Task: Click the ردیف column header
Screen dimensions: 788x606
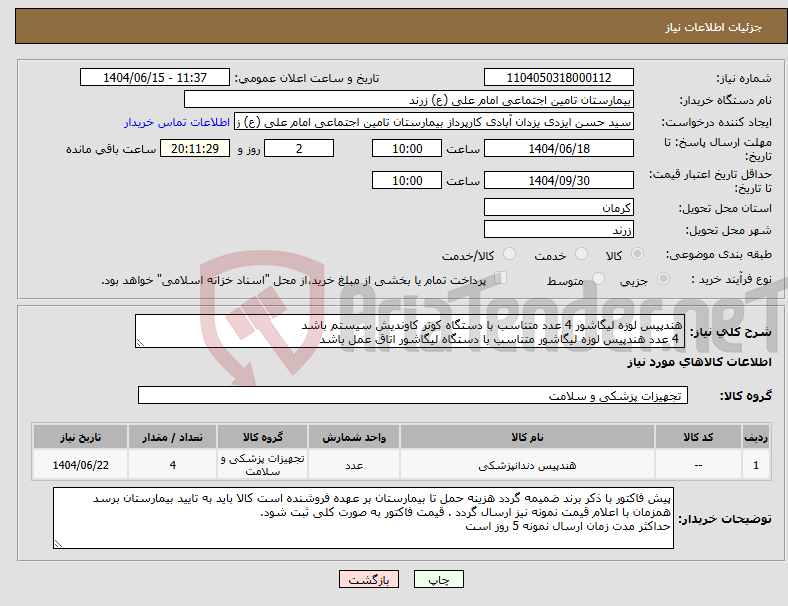Action: point(756,437)
